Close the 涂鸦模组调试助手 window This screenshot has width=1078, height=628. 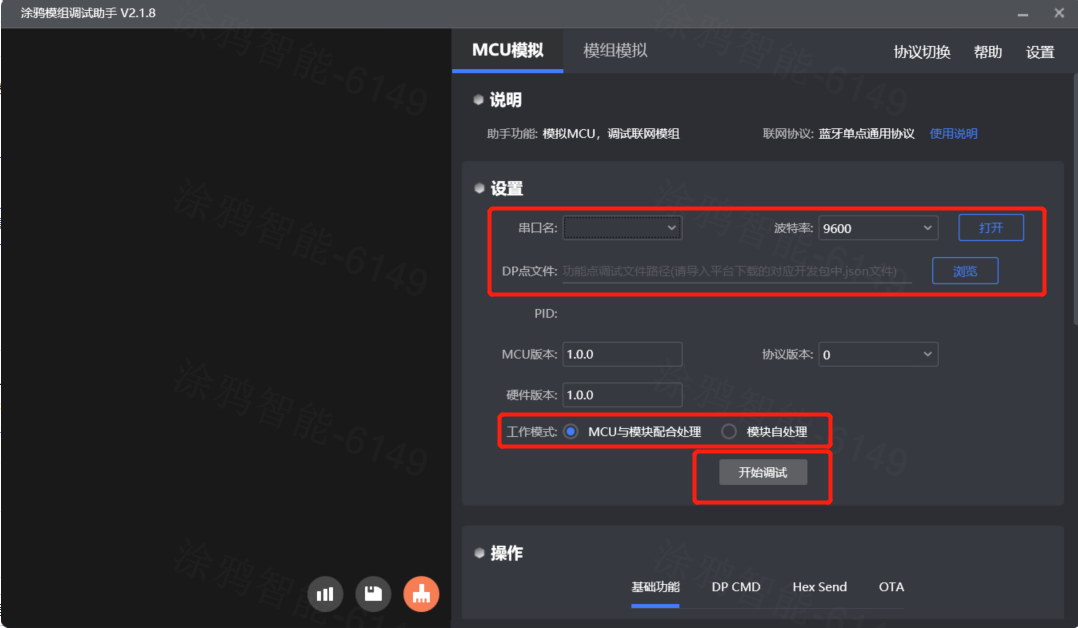[x=1059, y=13]
